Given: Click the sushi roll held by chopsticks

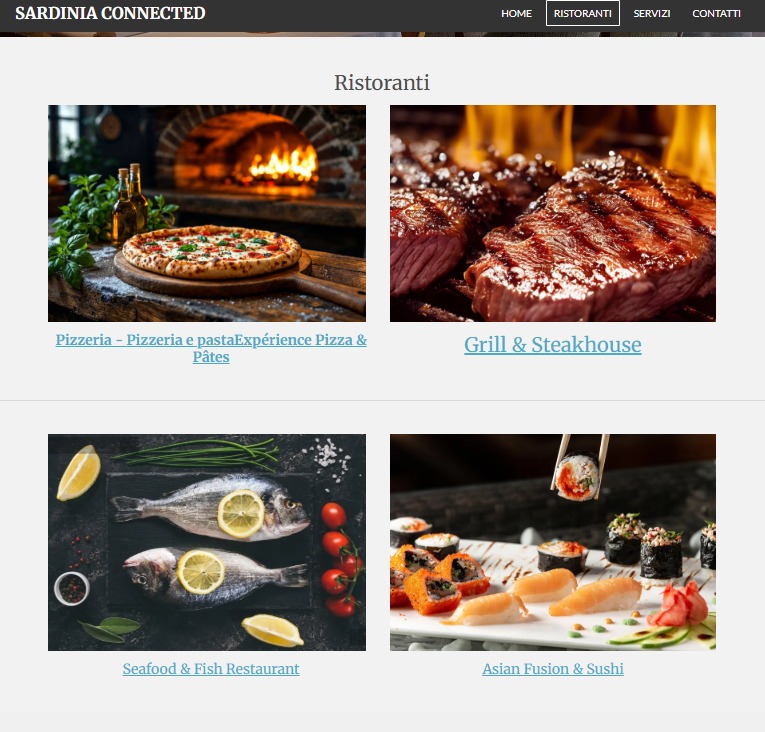Looking at the screenshot, I should [578, 477].
